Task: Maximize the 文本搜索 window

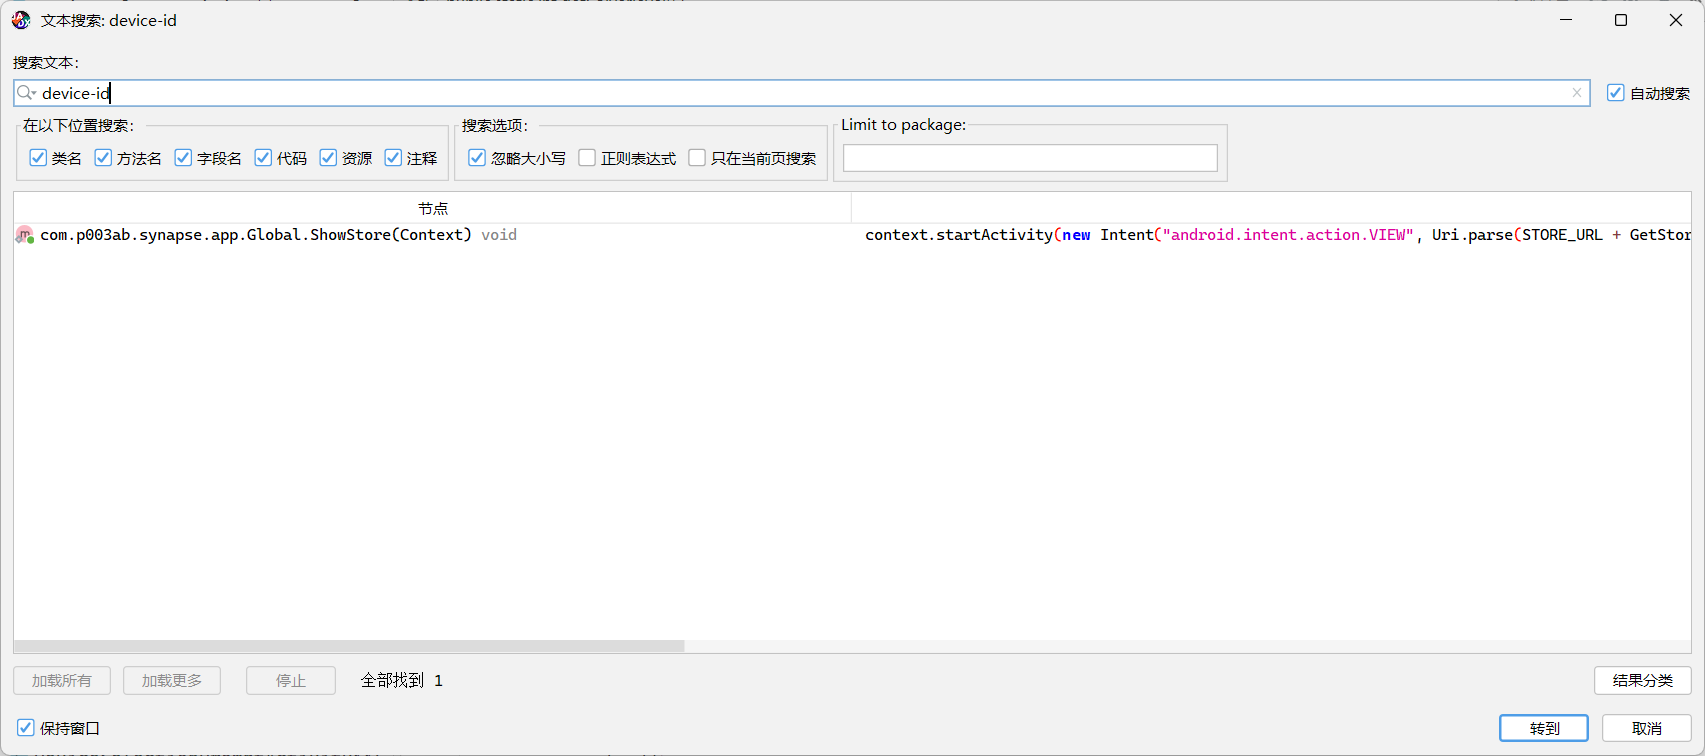Action: pos(1621,20)
